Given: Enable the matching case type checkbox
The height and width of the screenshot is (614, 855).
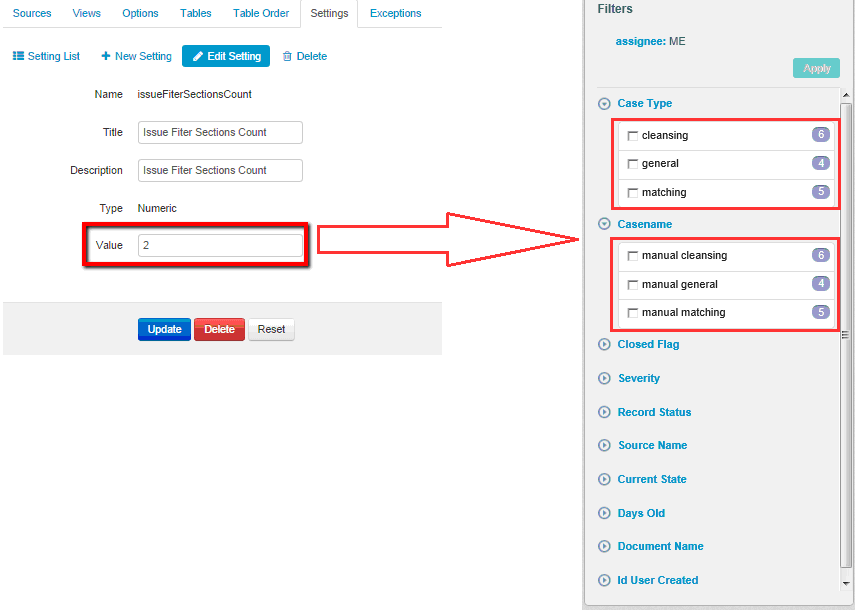Looking at the screenshot, I should (632, 193).
